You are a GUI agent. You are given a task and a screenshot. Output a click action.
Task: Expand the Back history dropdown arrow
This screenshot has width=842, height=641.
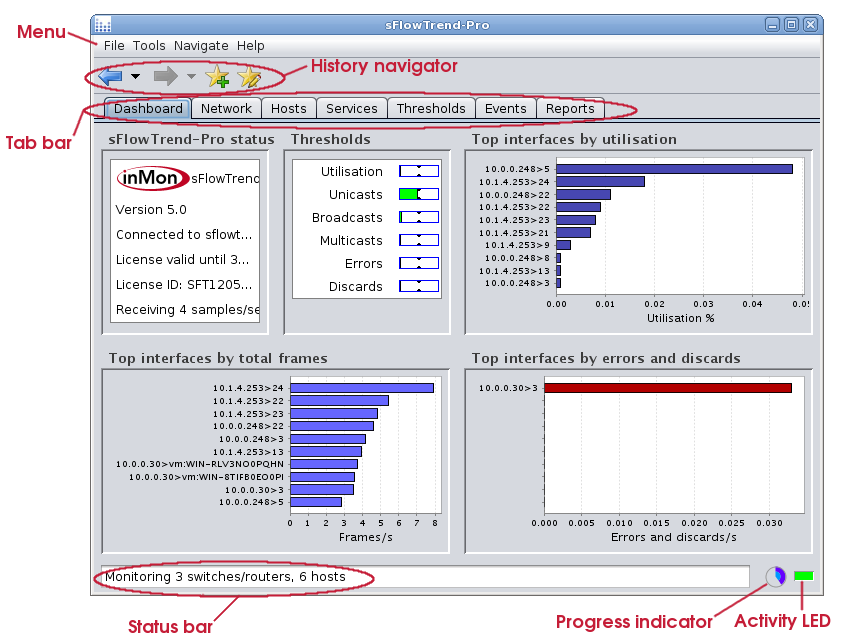[135, 76]
